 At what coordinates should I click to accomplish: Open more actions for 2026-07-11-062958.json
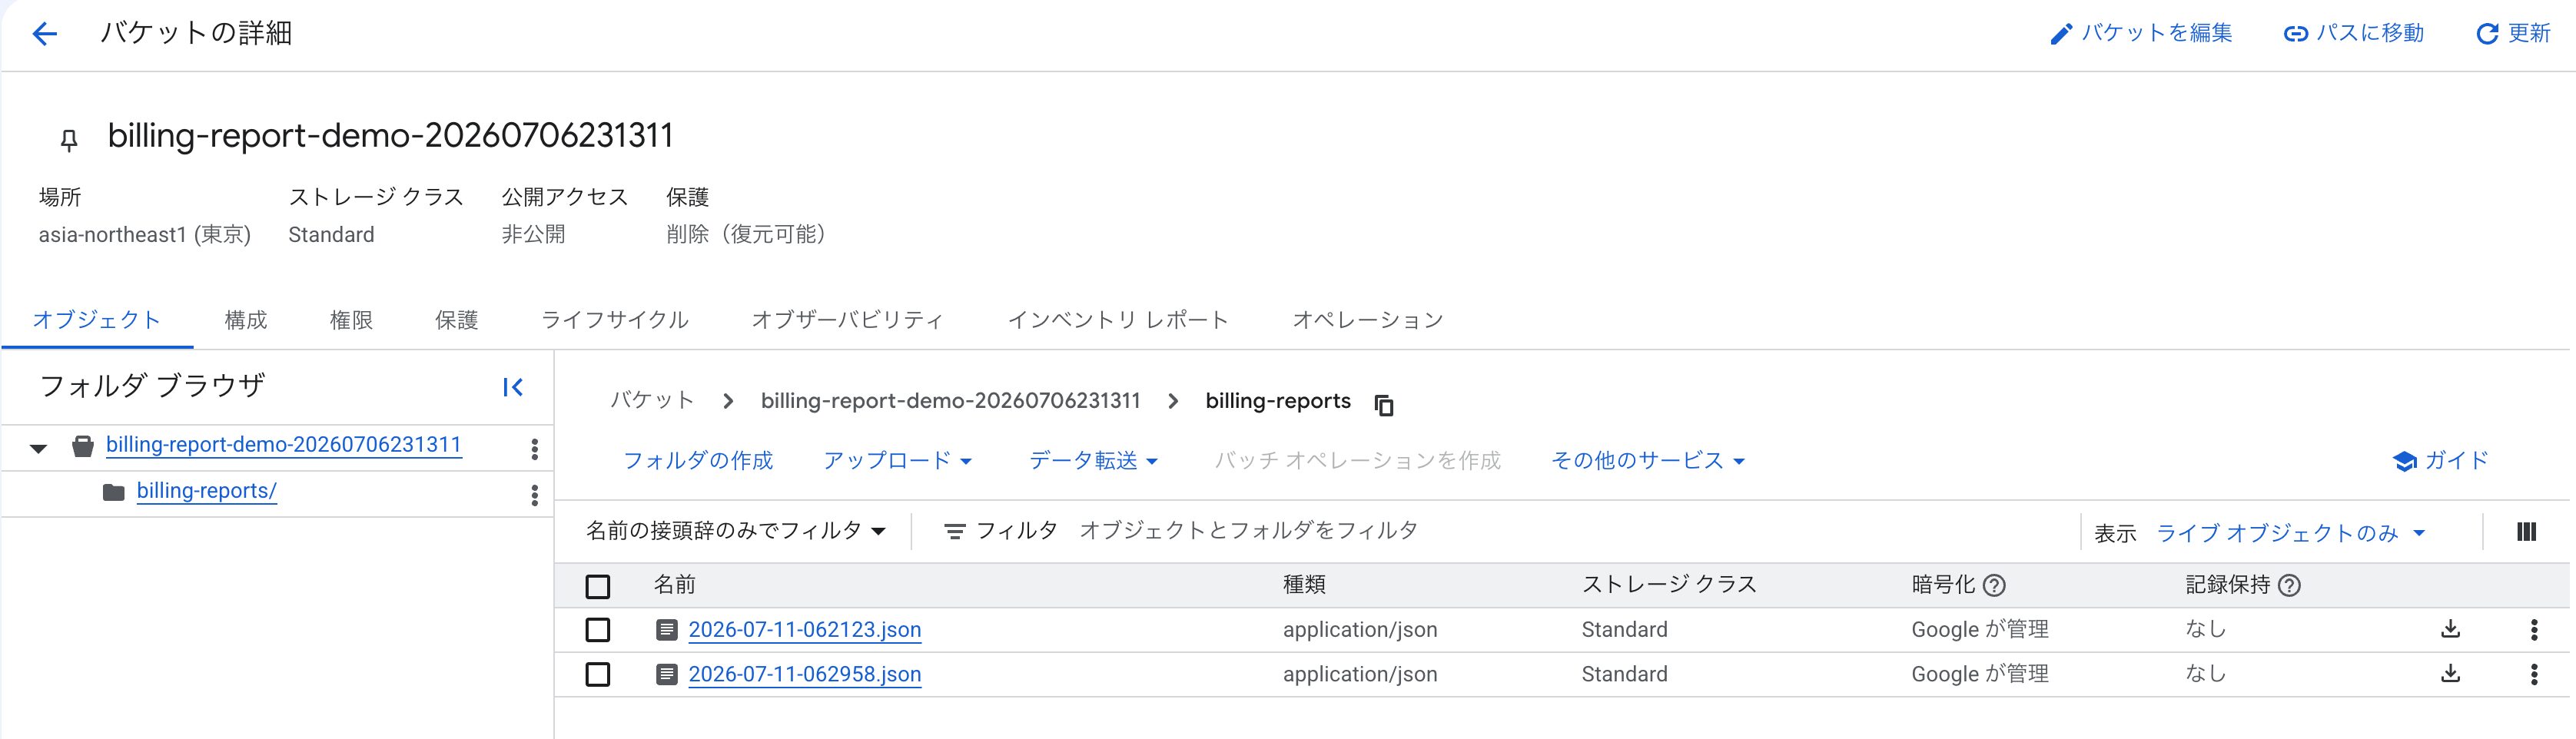click(x=2534, y=674)
